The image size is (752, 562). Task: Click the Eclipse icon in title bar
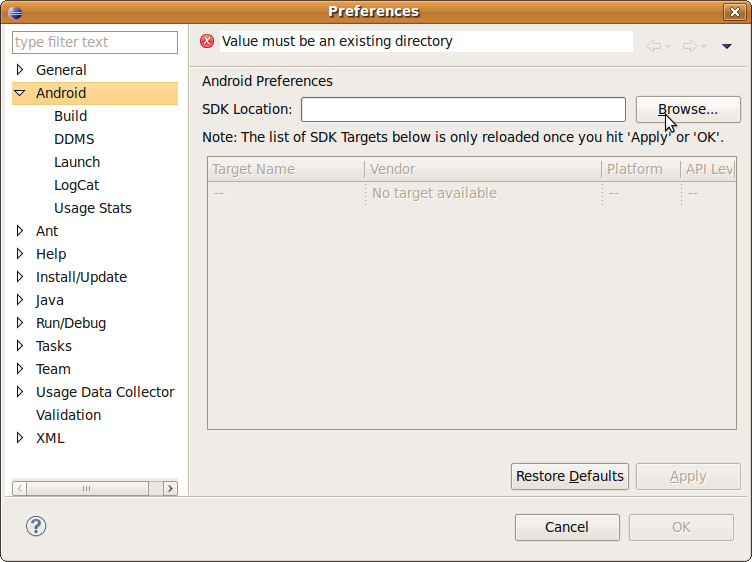15,12
